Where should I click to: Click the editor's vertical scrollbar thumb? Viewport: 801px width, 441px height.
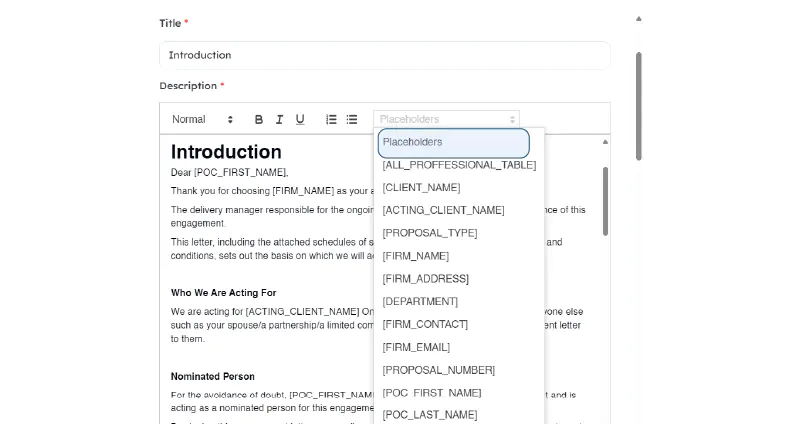pos(605,200)
